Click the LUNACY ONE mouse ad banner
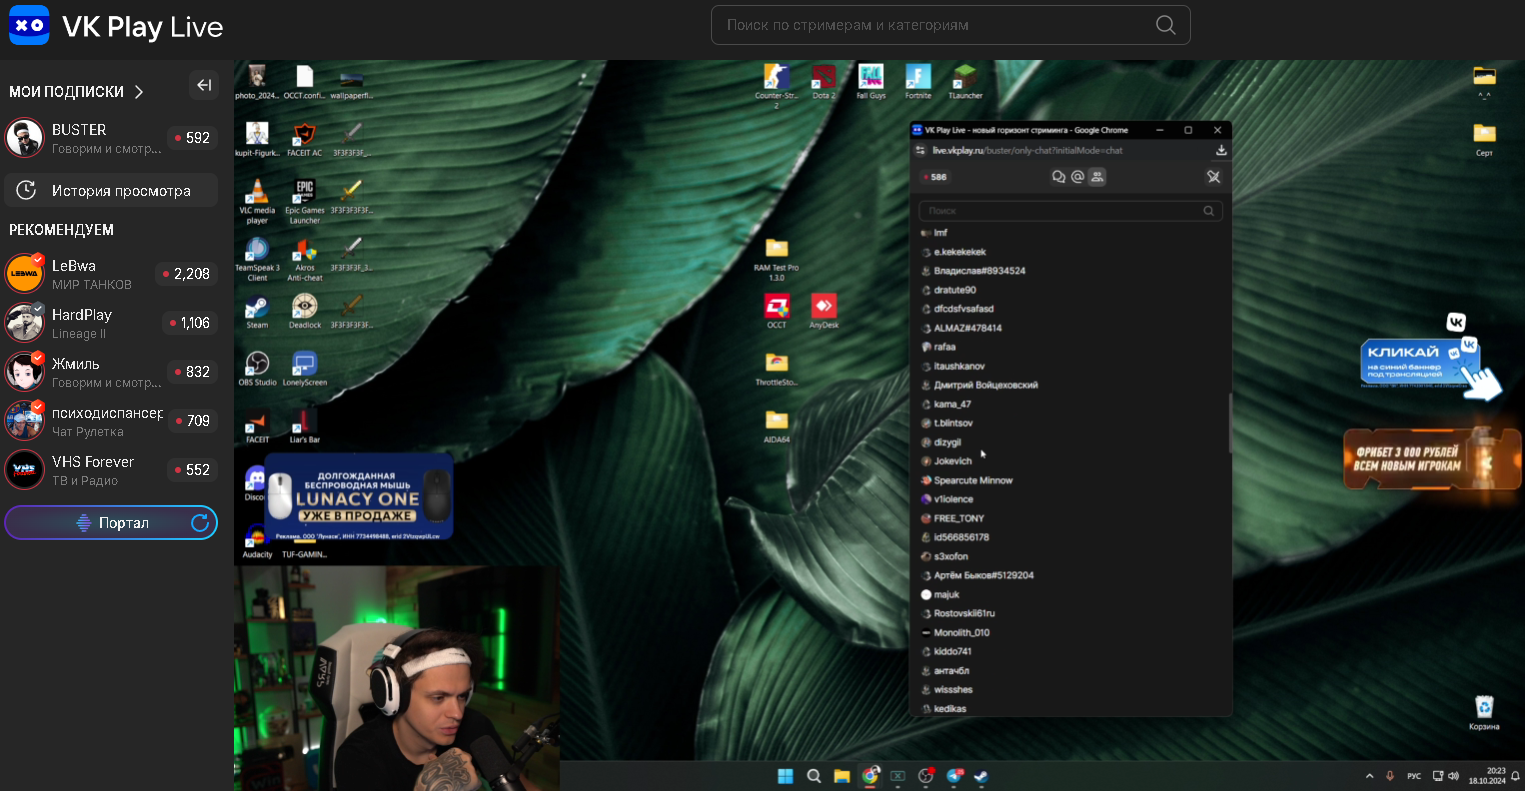1525x791 pixels. pos(358,497)
